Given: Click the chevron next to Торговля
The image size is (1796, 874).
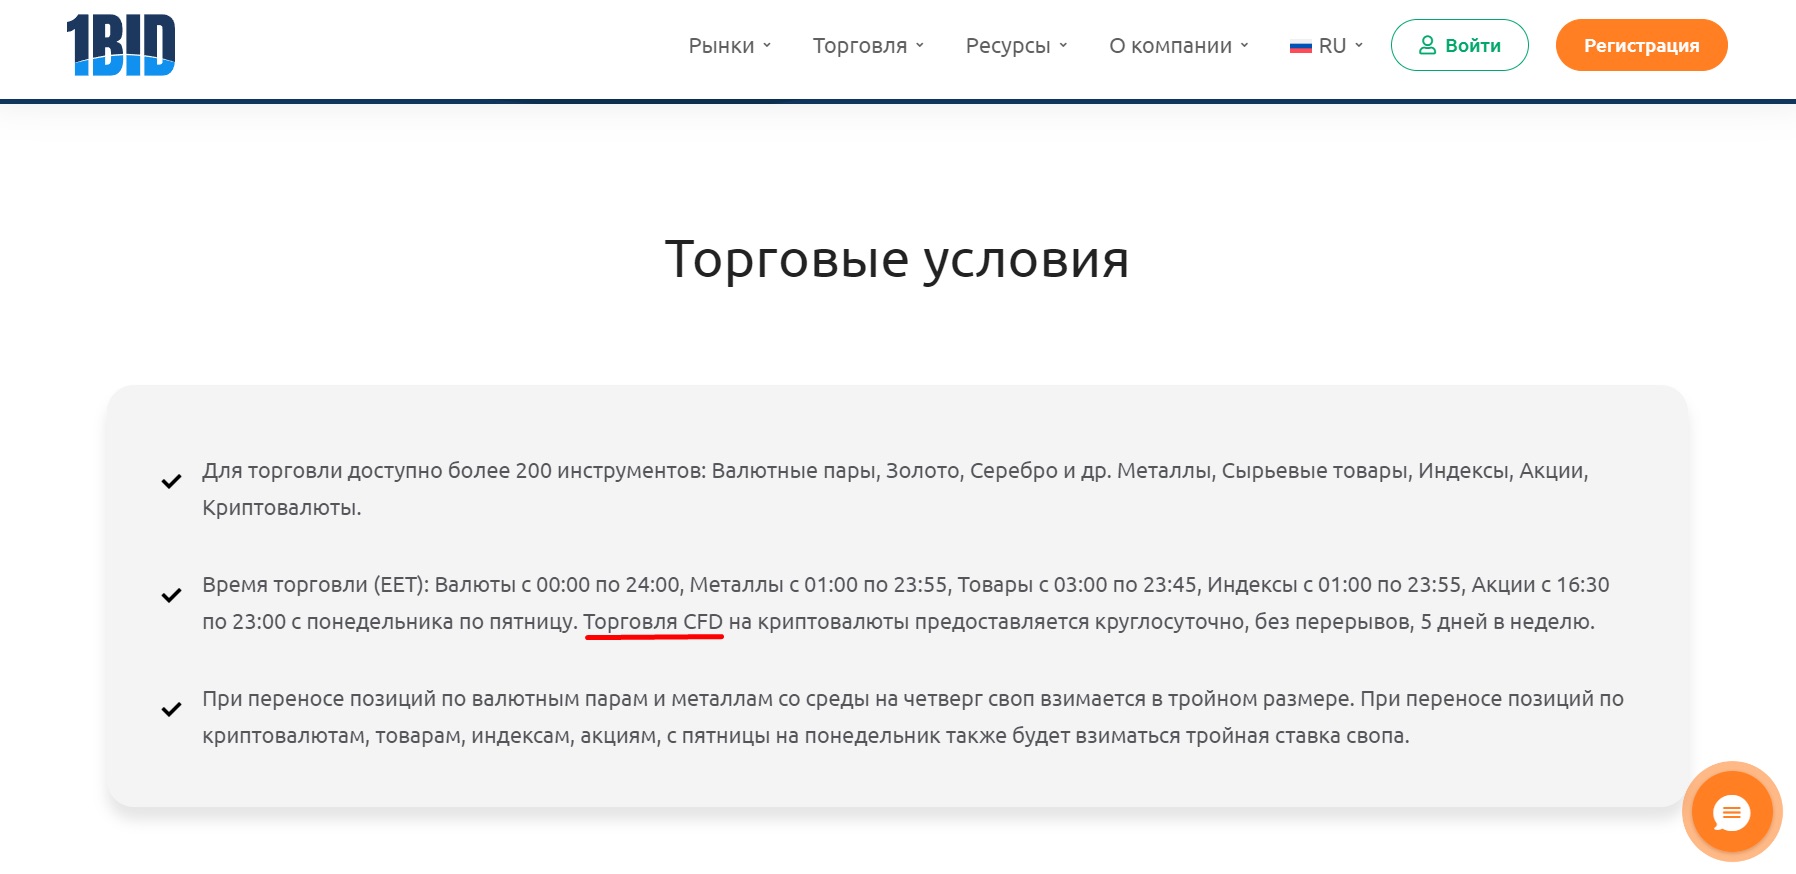Looking at the screenshot, I should point(920,45).
